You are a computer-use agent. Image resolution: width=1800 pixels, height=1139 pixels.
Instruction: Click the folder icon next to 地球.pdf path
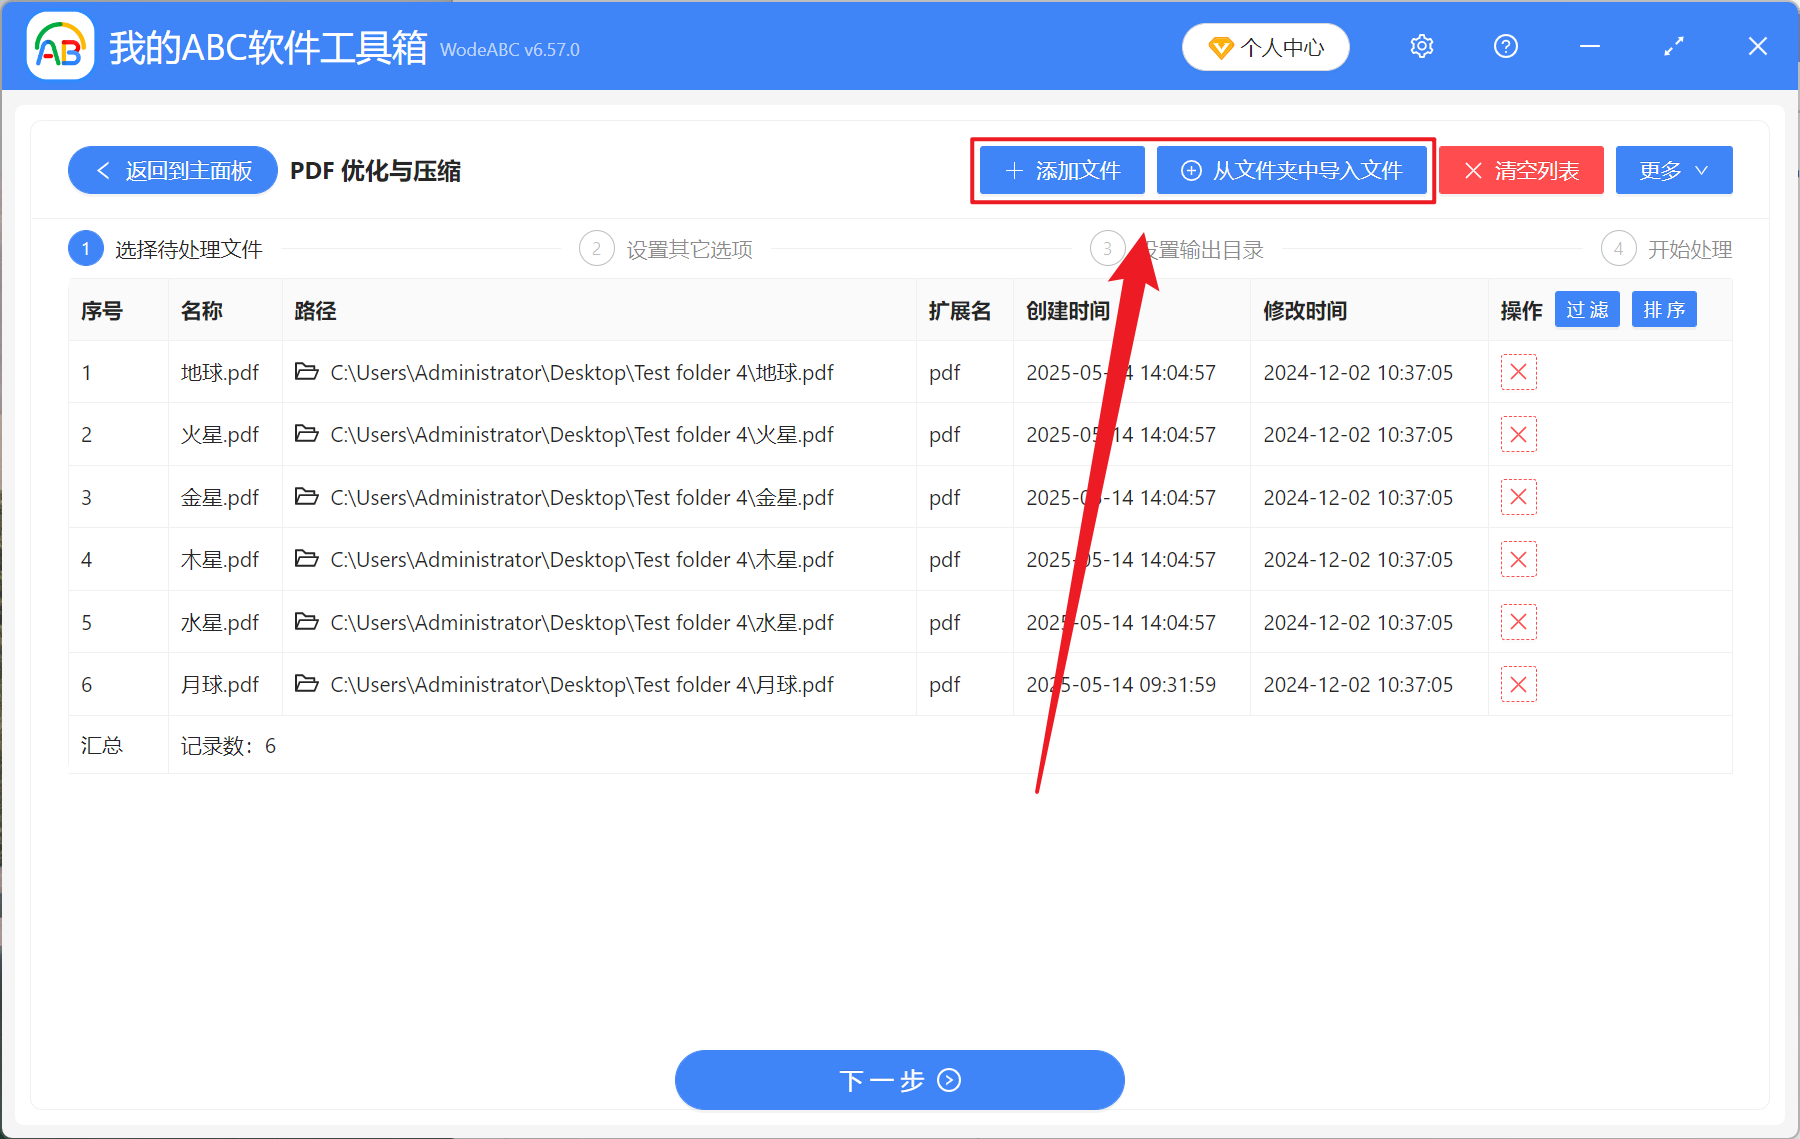[306, 372]
